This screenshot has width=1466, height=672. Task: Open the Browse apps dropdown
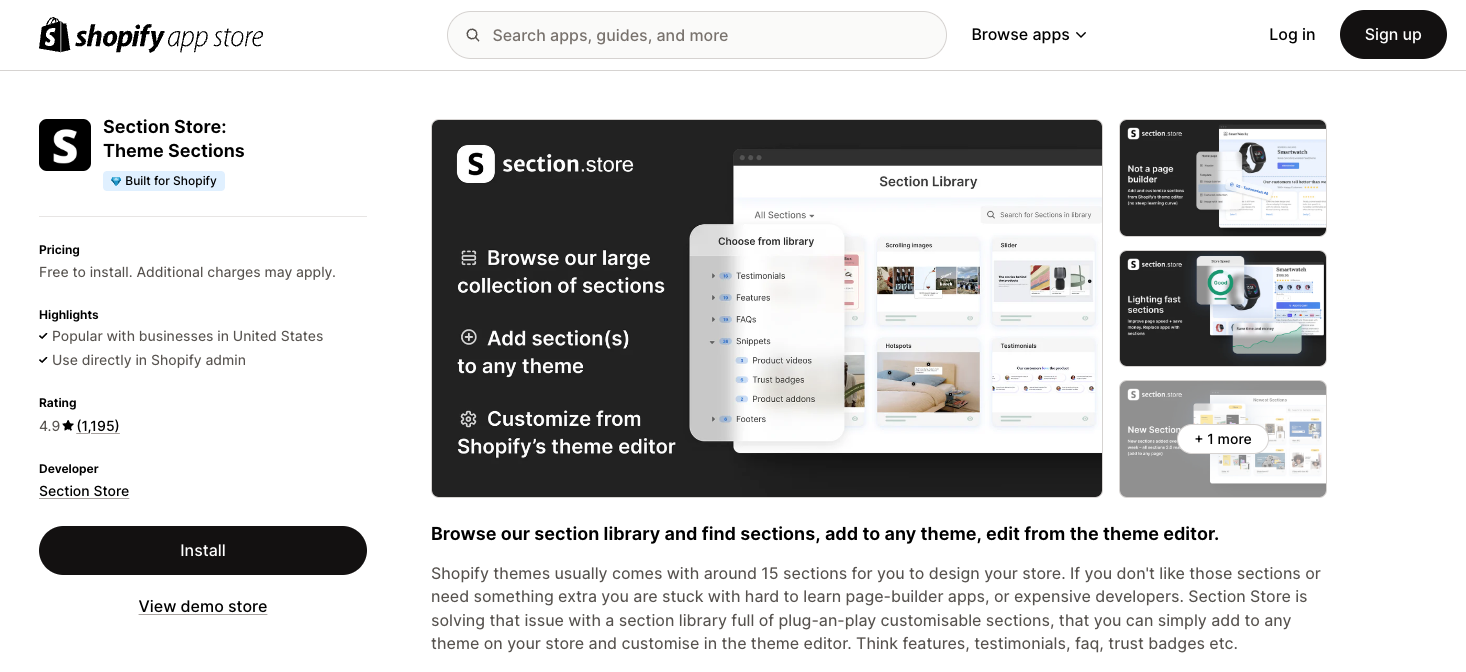click(x=1029, y=35)
